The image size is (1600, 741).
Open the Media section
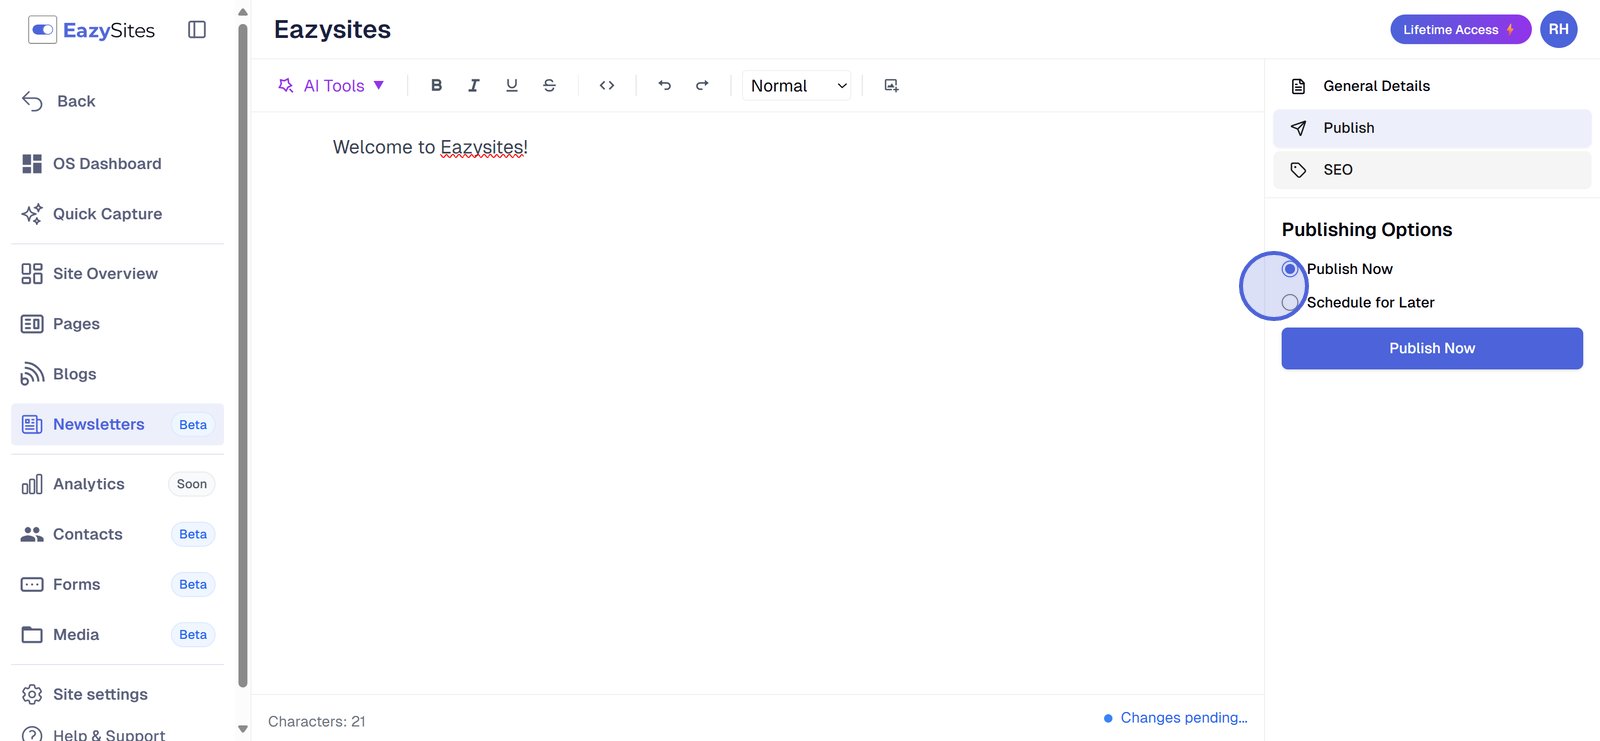pos(117,635)
